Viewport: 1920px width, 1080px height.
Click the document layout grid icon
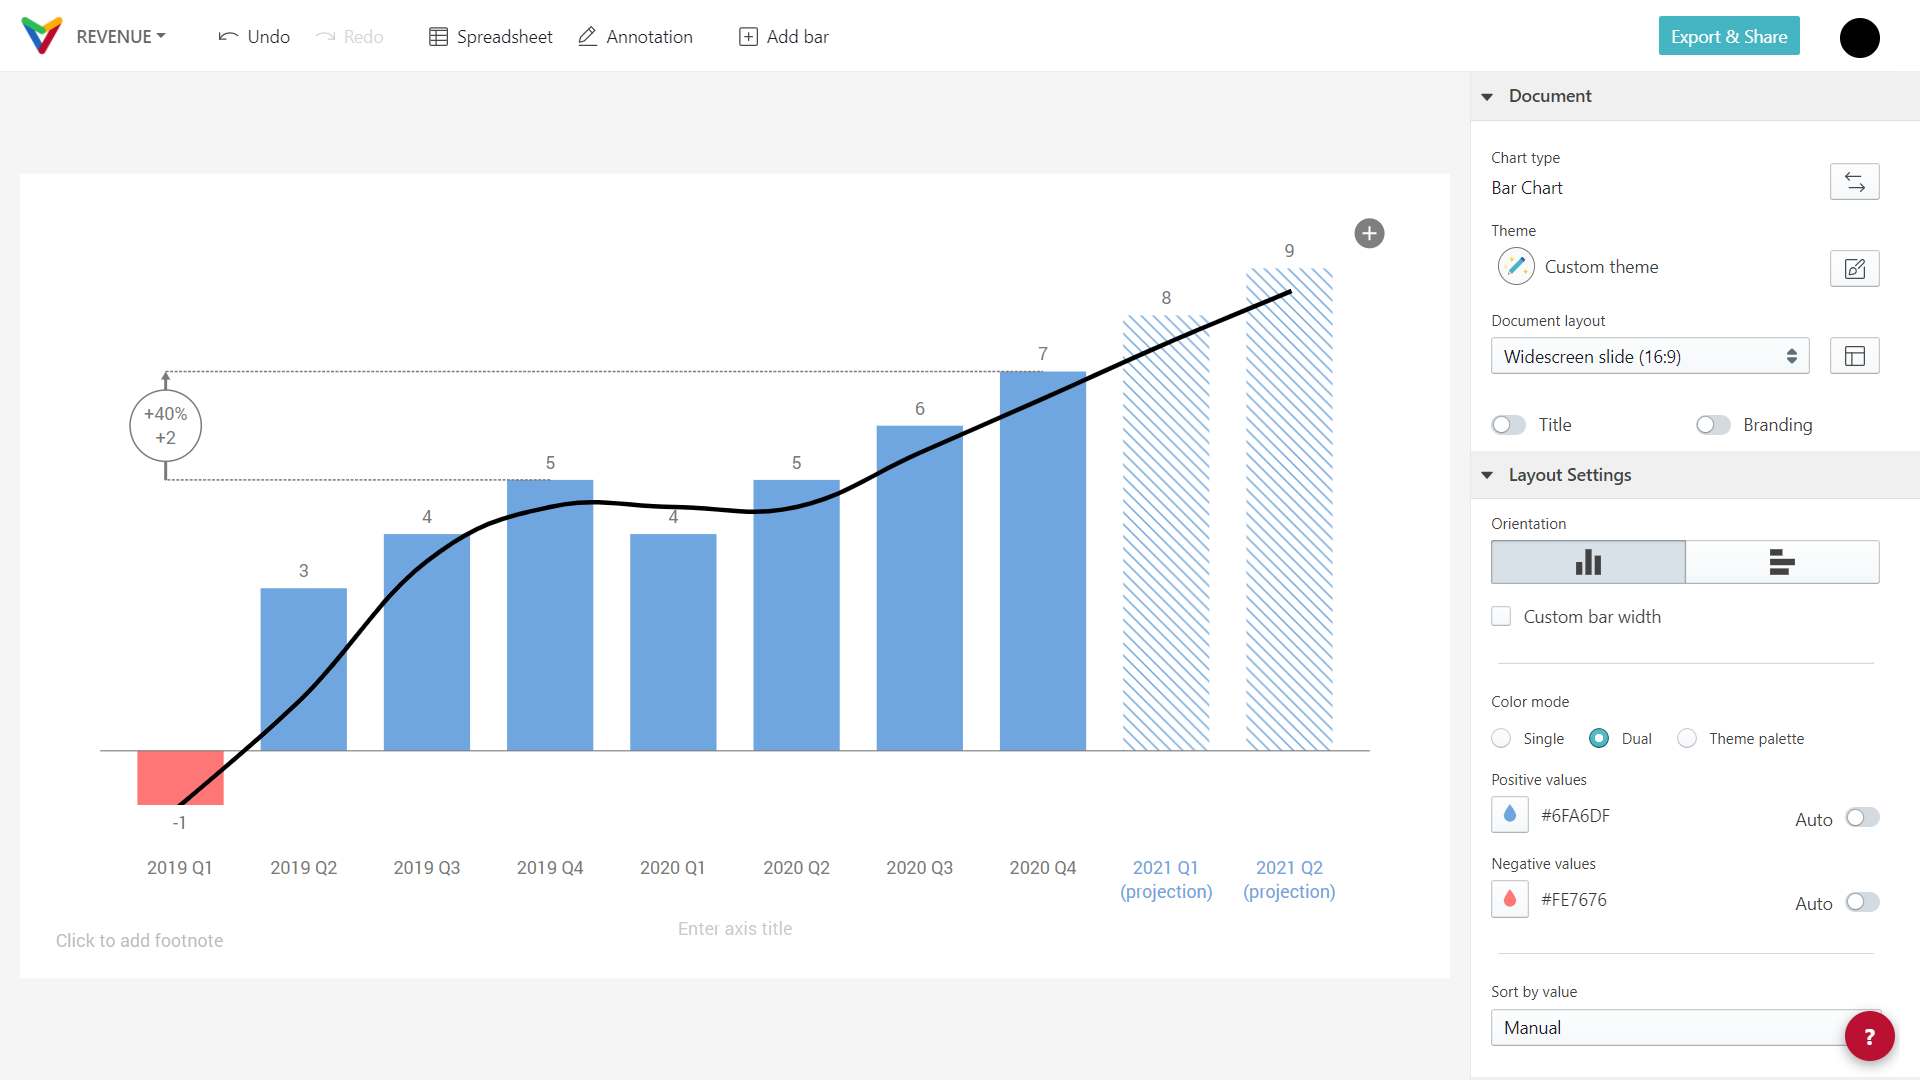tap(1854, 356)
